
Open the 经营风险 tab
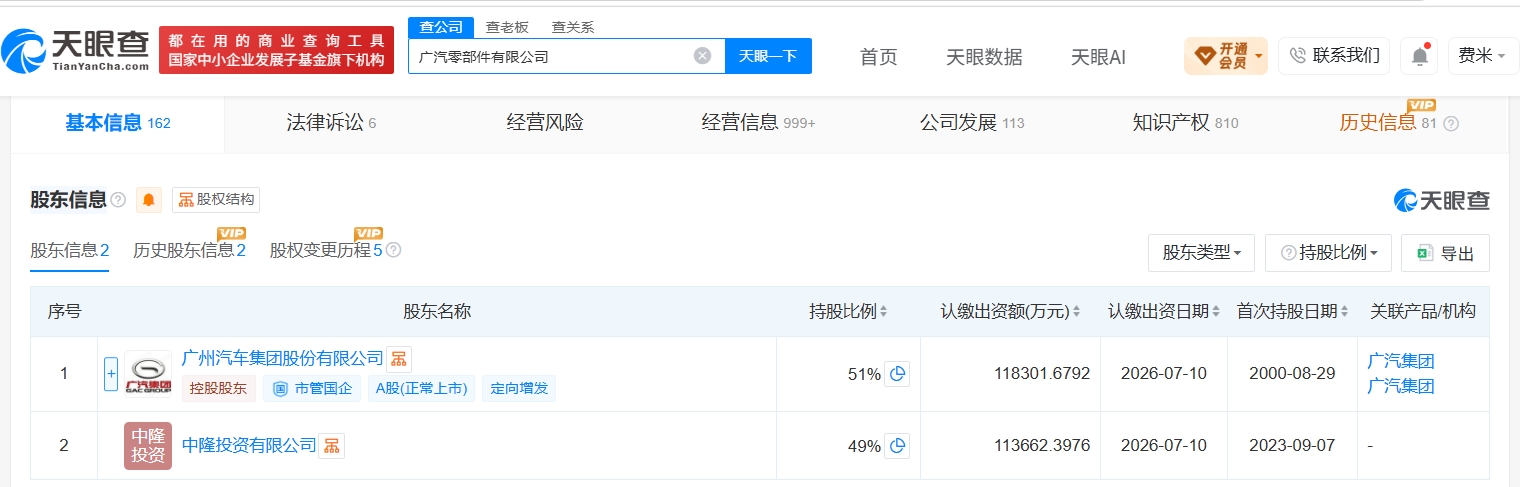click(545, 123)
